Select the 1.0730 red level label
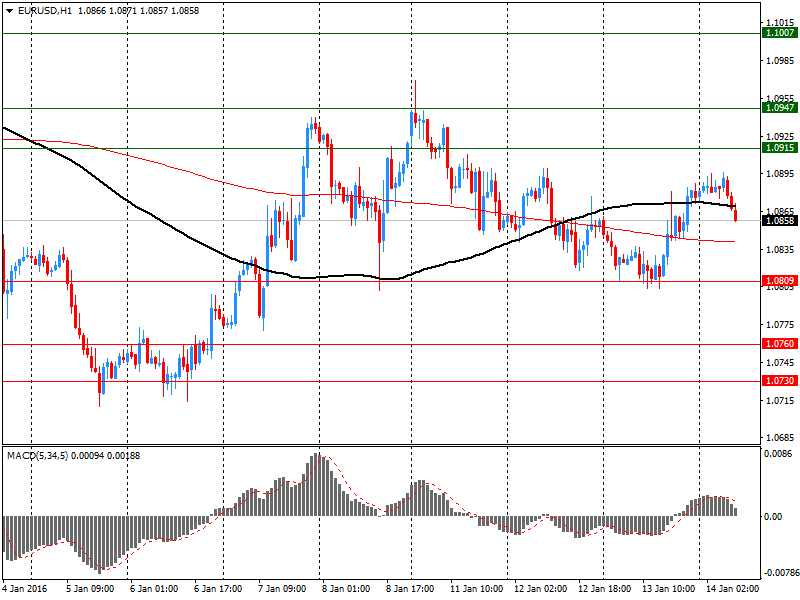Image resolution: width=800 pixels, height=600 pixels. point(780,381)
